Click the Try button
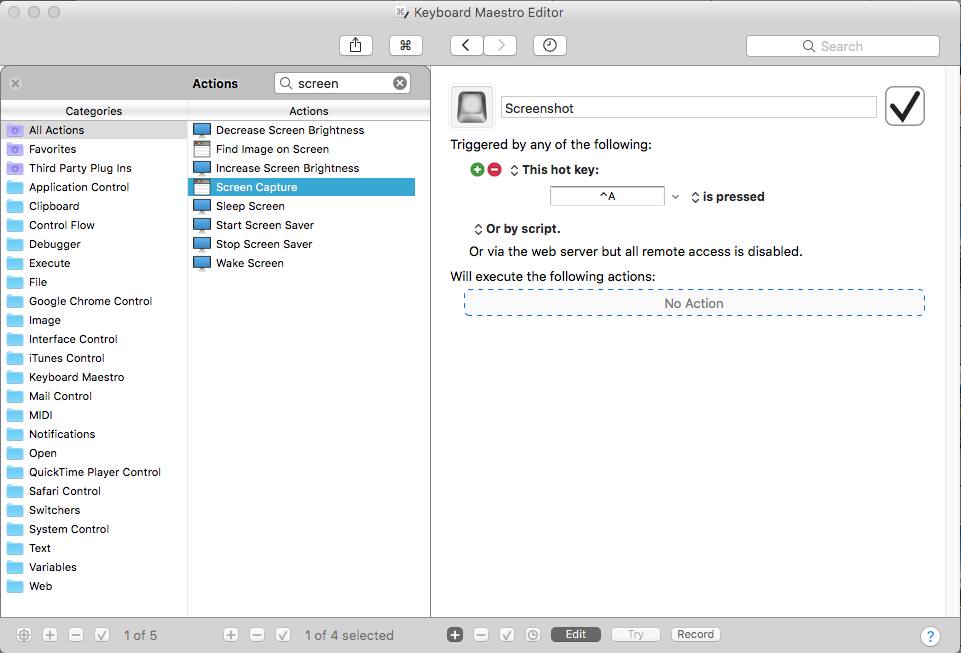 pos(636,635)
